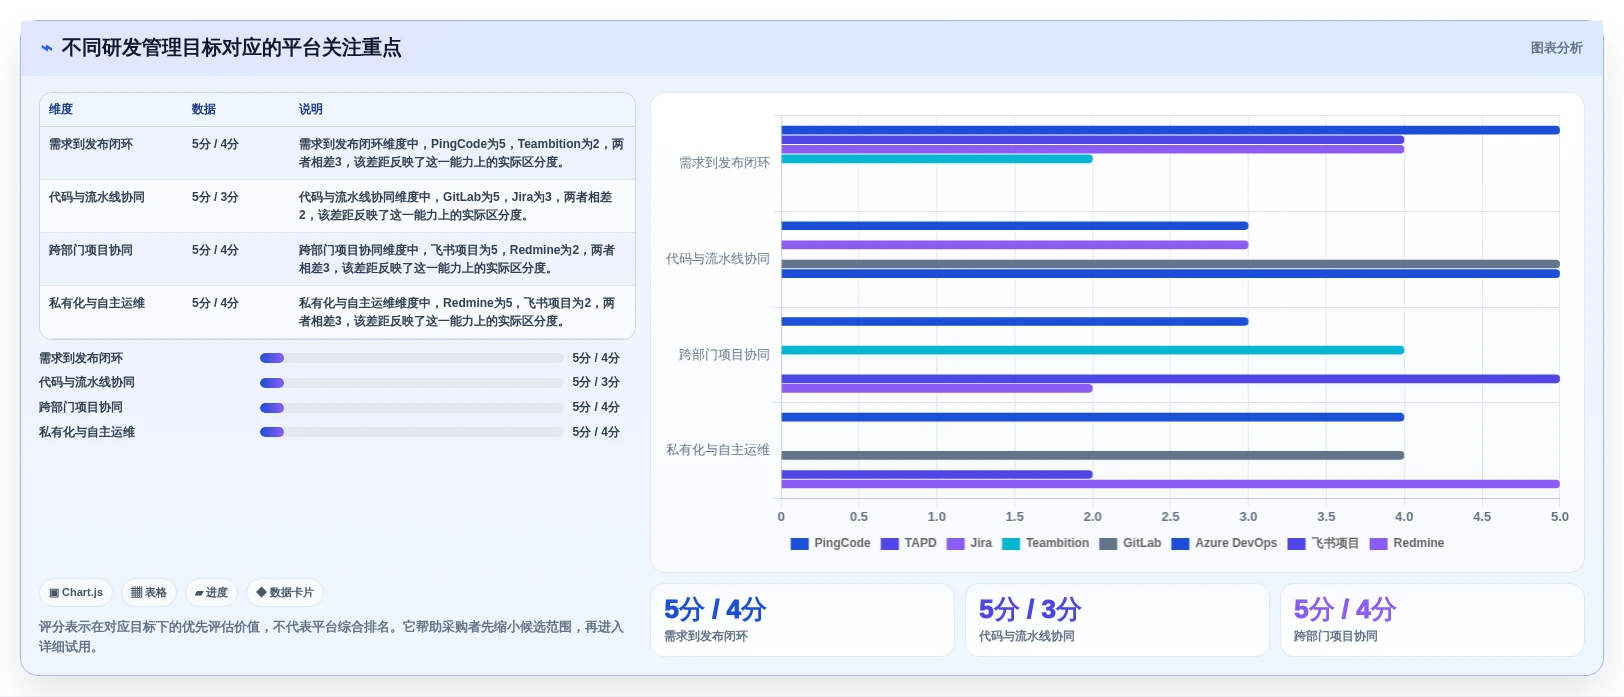
Task: Toggle Azure DevOps series in chart legend
Action: click(x=1224, y=543)
